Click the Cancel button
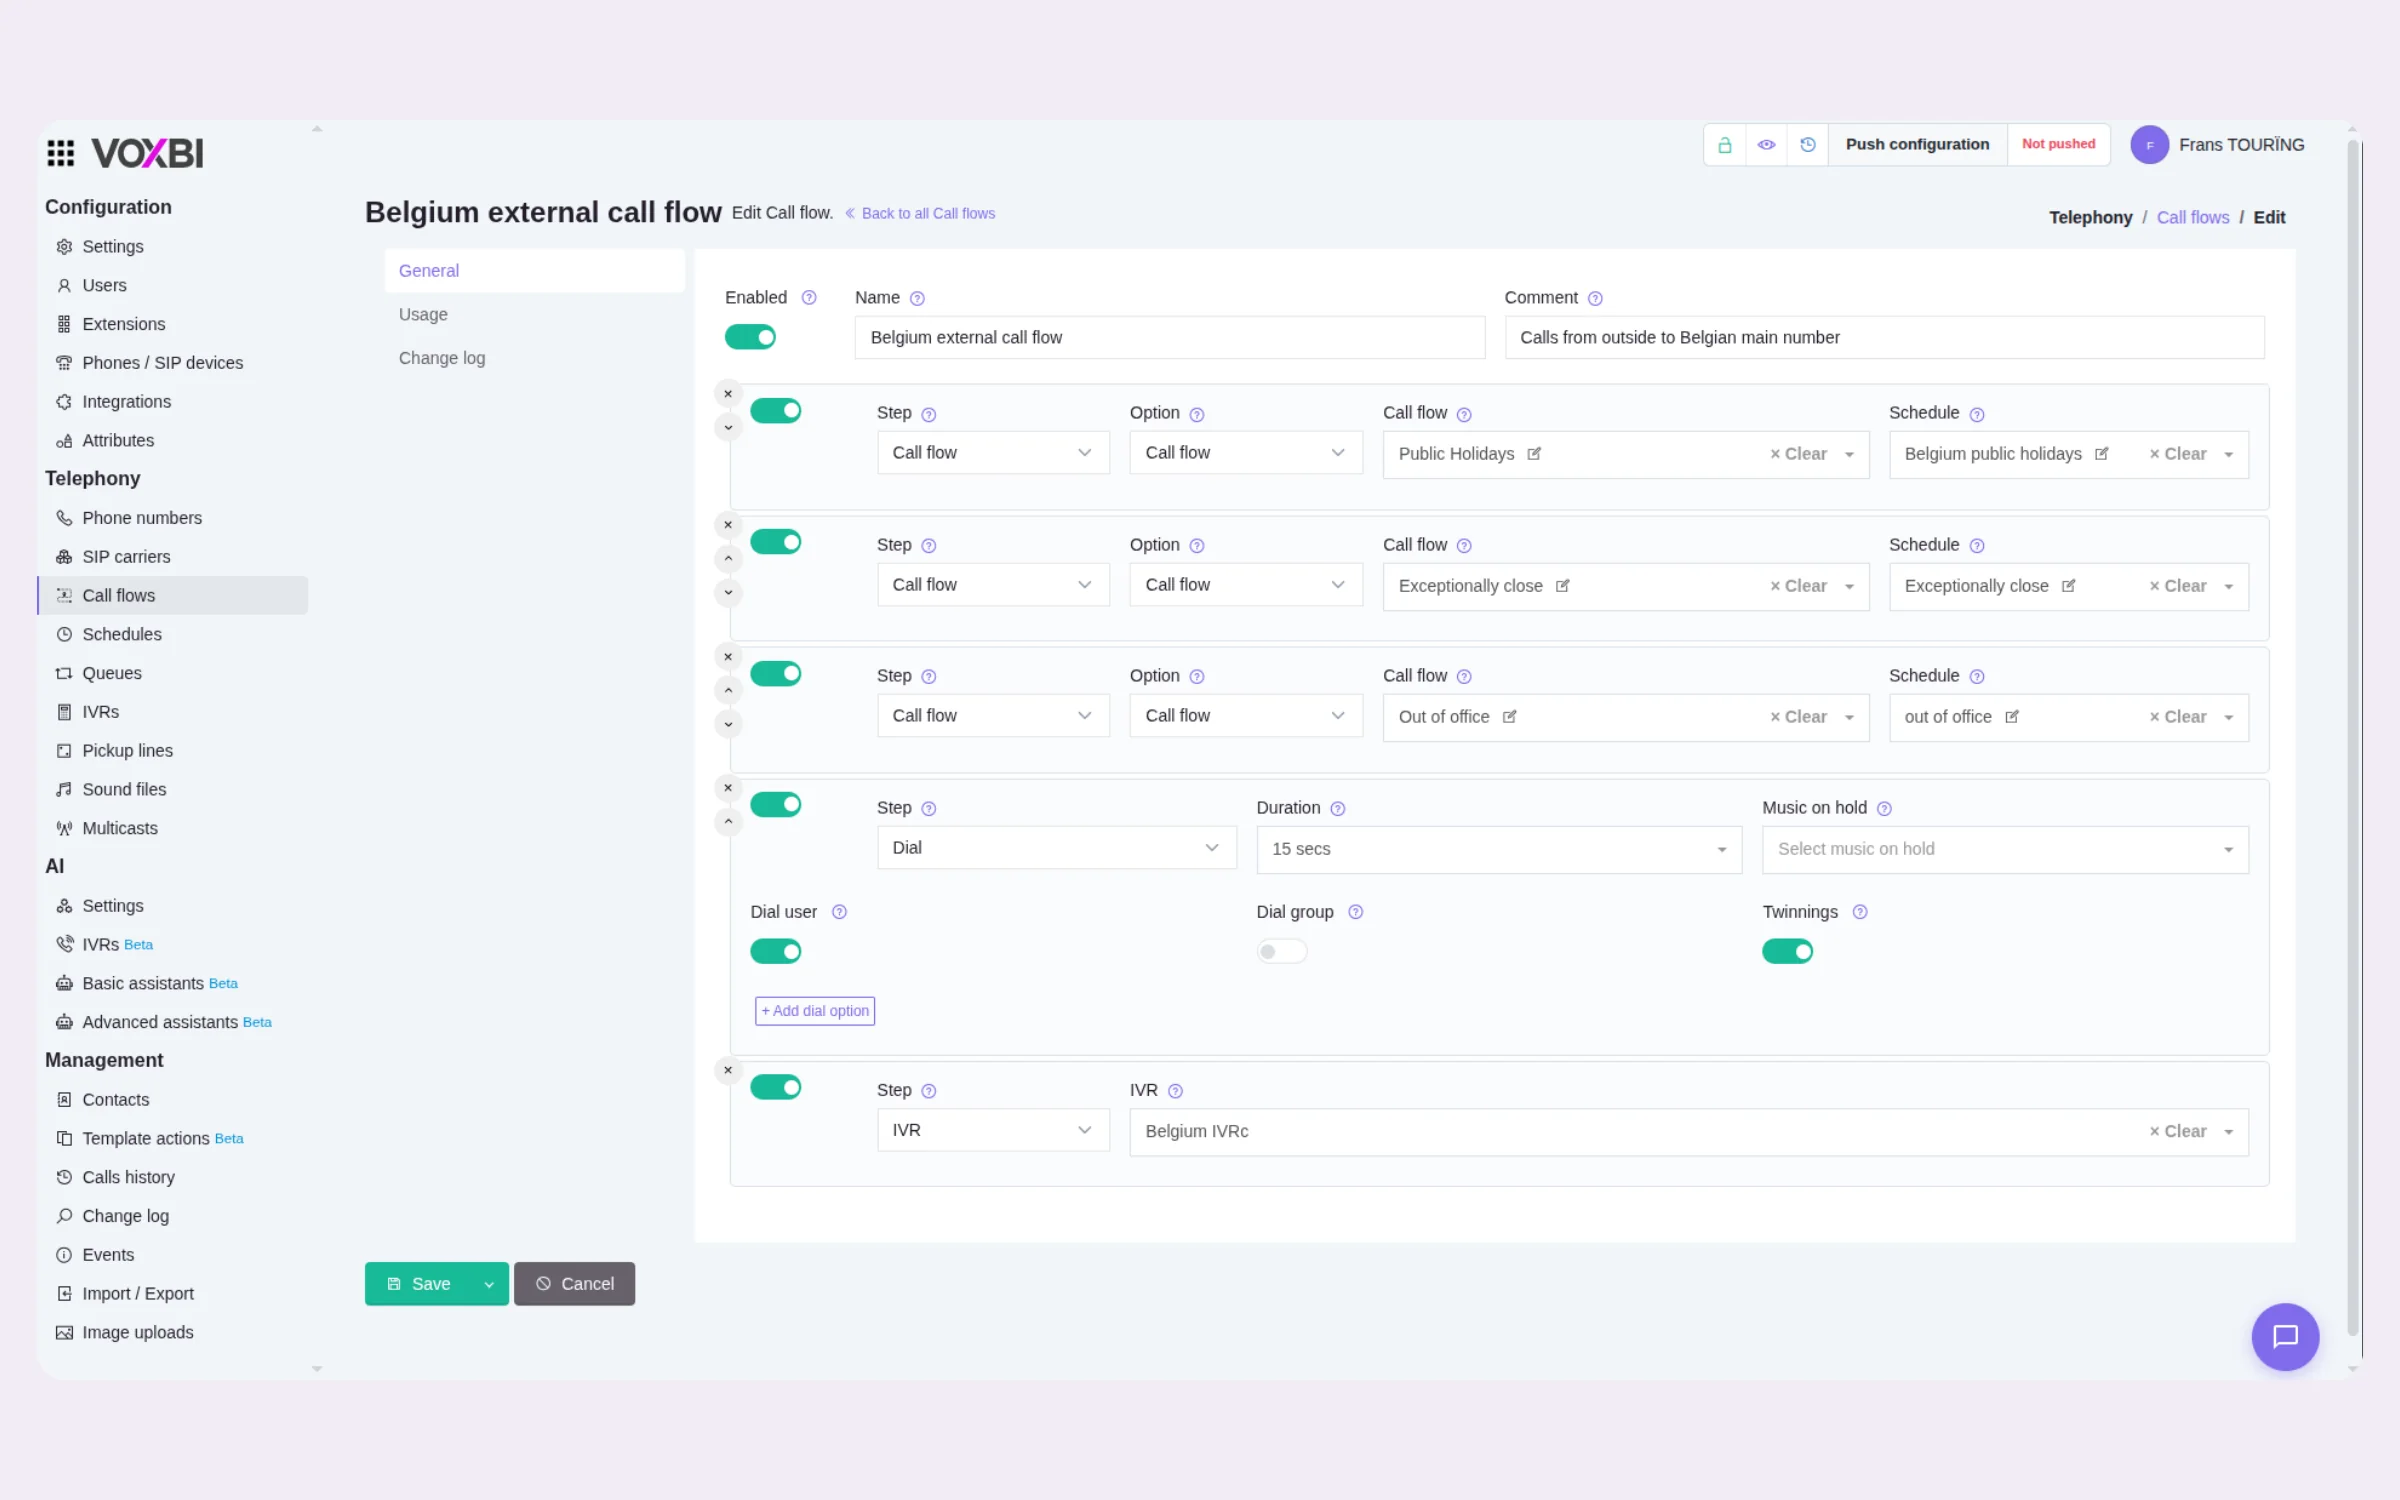Viewport: 2400px width, 1500px height. [x=574, y=1284]
